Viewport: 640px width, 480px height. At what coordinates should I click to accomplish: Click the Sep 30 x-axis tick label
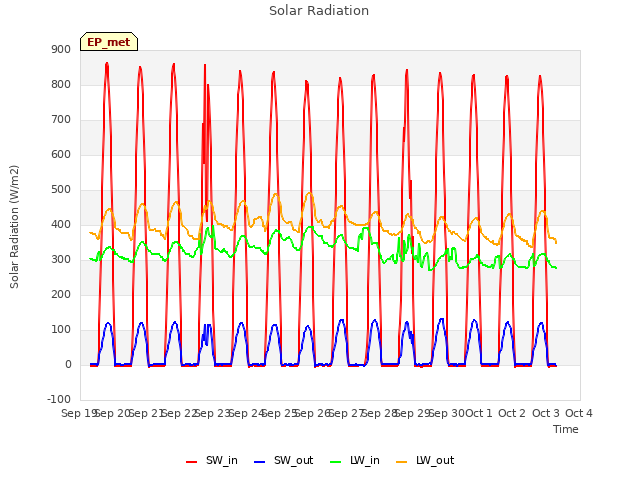coord(447,413)
